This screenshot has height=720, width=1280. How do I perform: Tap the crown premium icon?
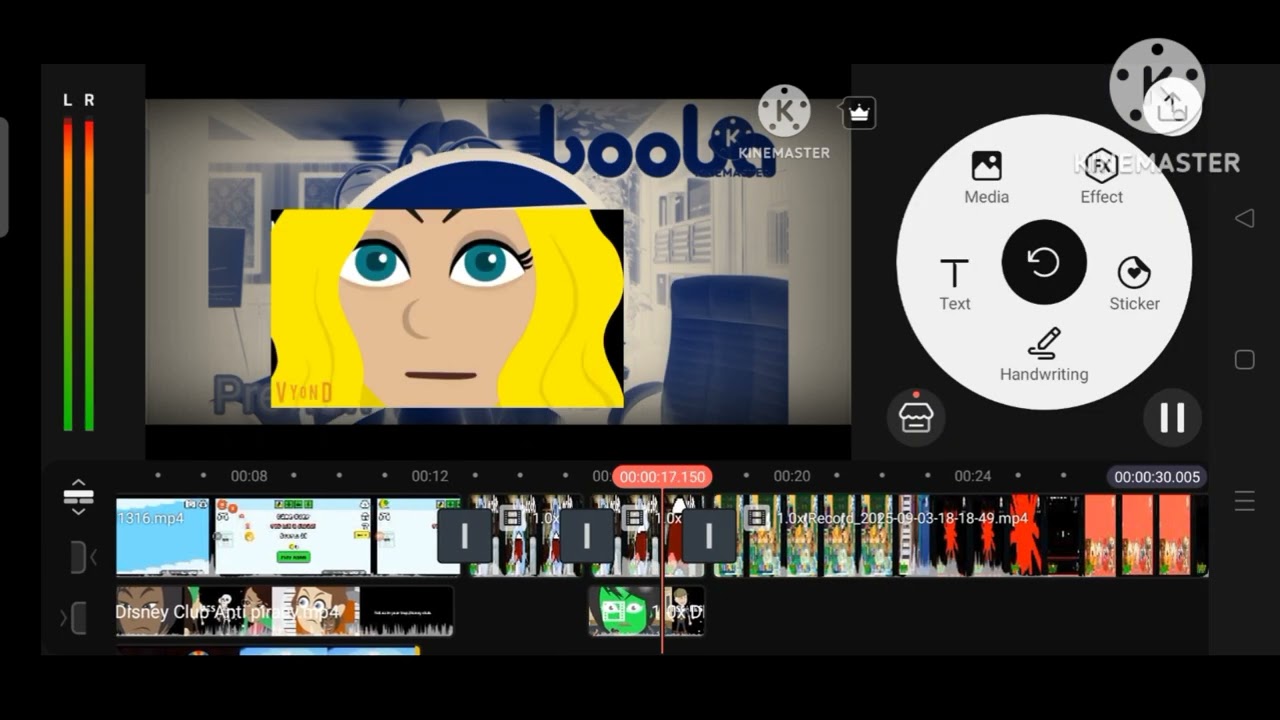tap(859, 113)
